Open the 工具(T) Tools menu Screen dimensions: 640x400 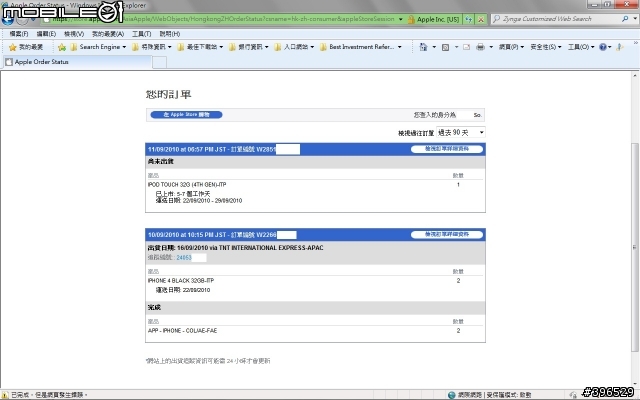[x=141, y=34]
